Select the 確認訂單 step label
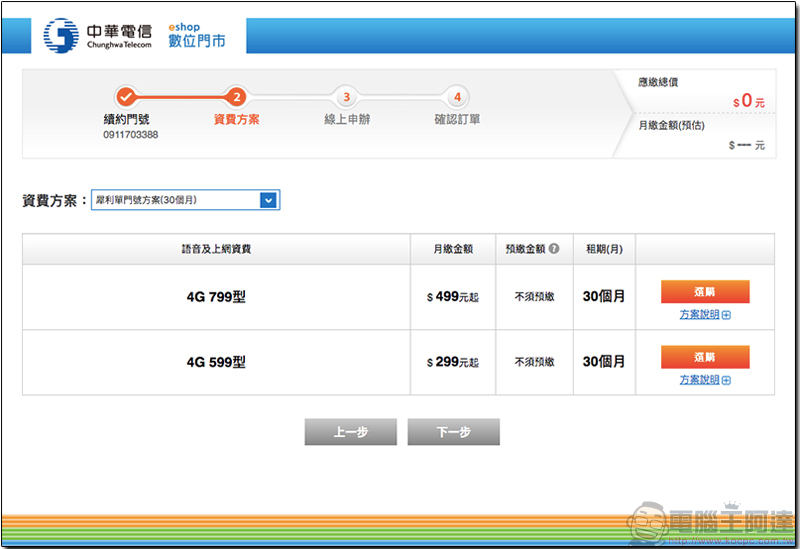The image size is (800, 549). [x=457, y=120]
